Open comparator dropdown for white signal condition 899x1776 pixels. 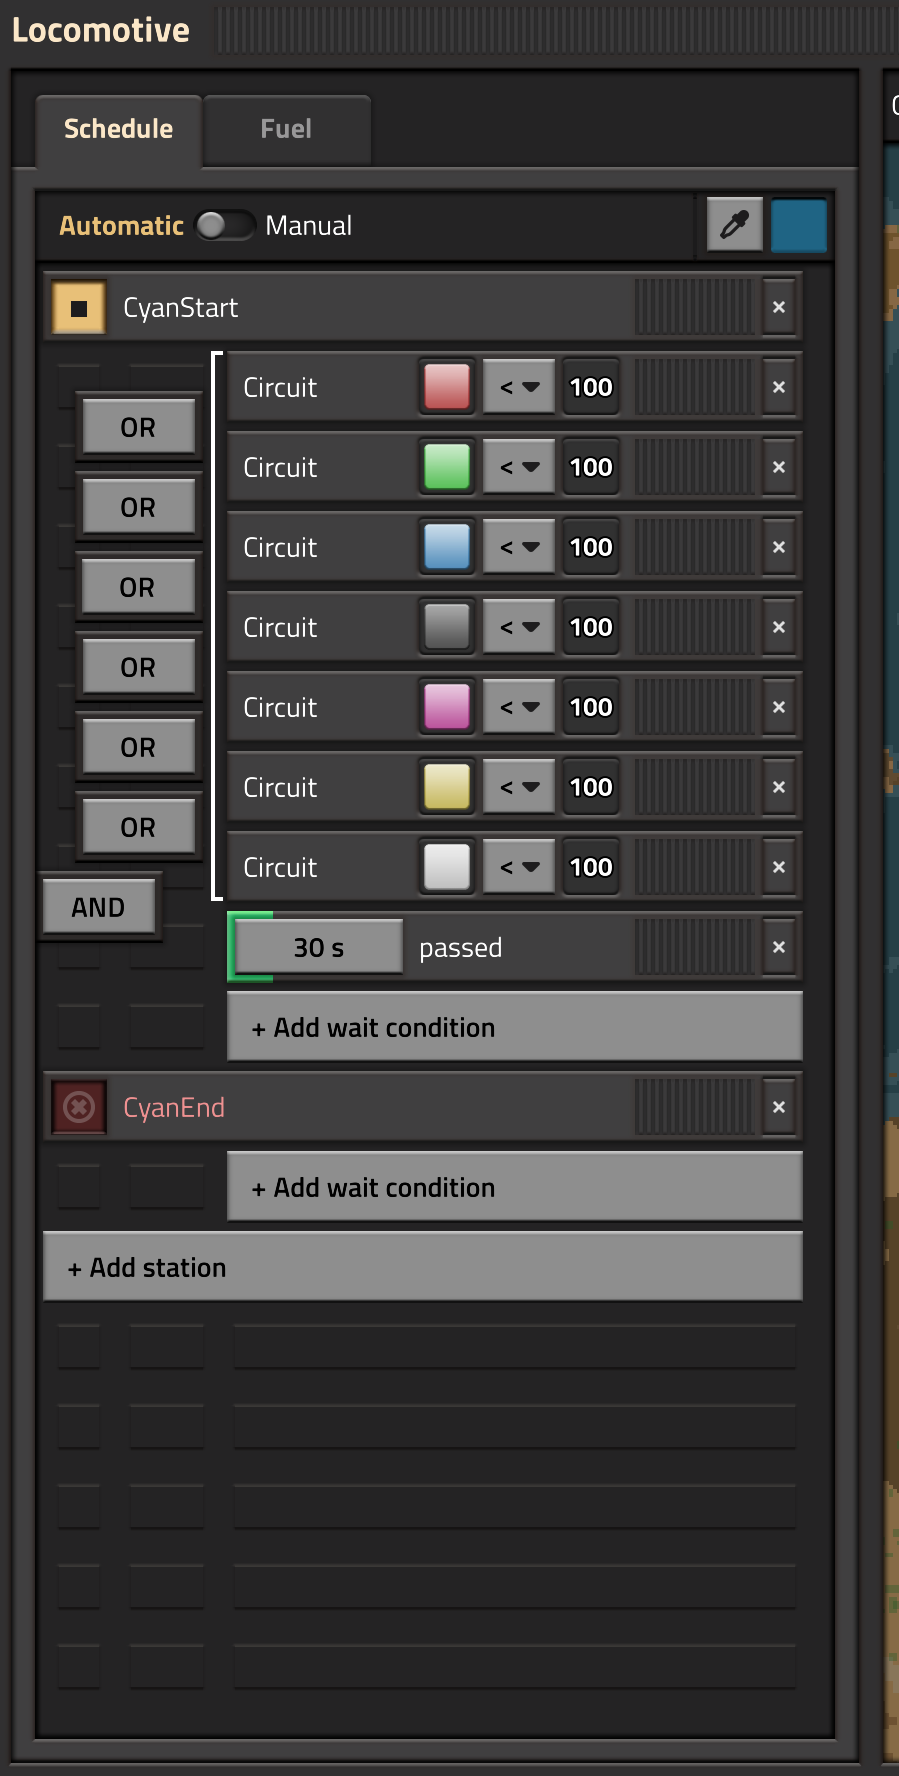[519, 867]
